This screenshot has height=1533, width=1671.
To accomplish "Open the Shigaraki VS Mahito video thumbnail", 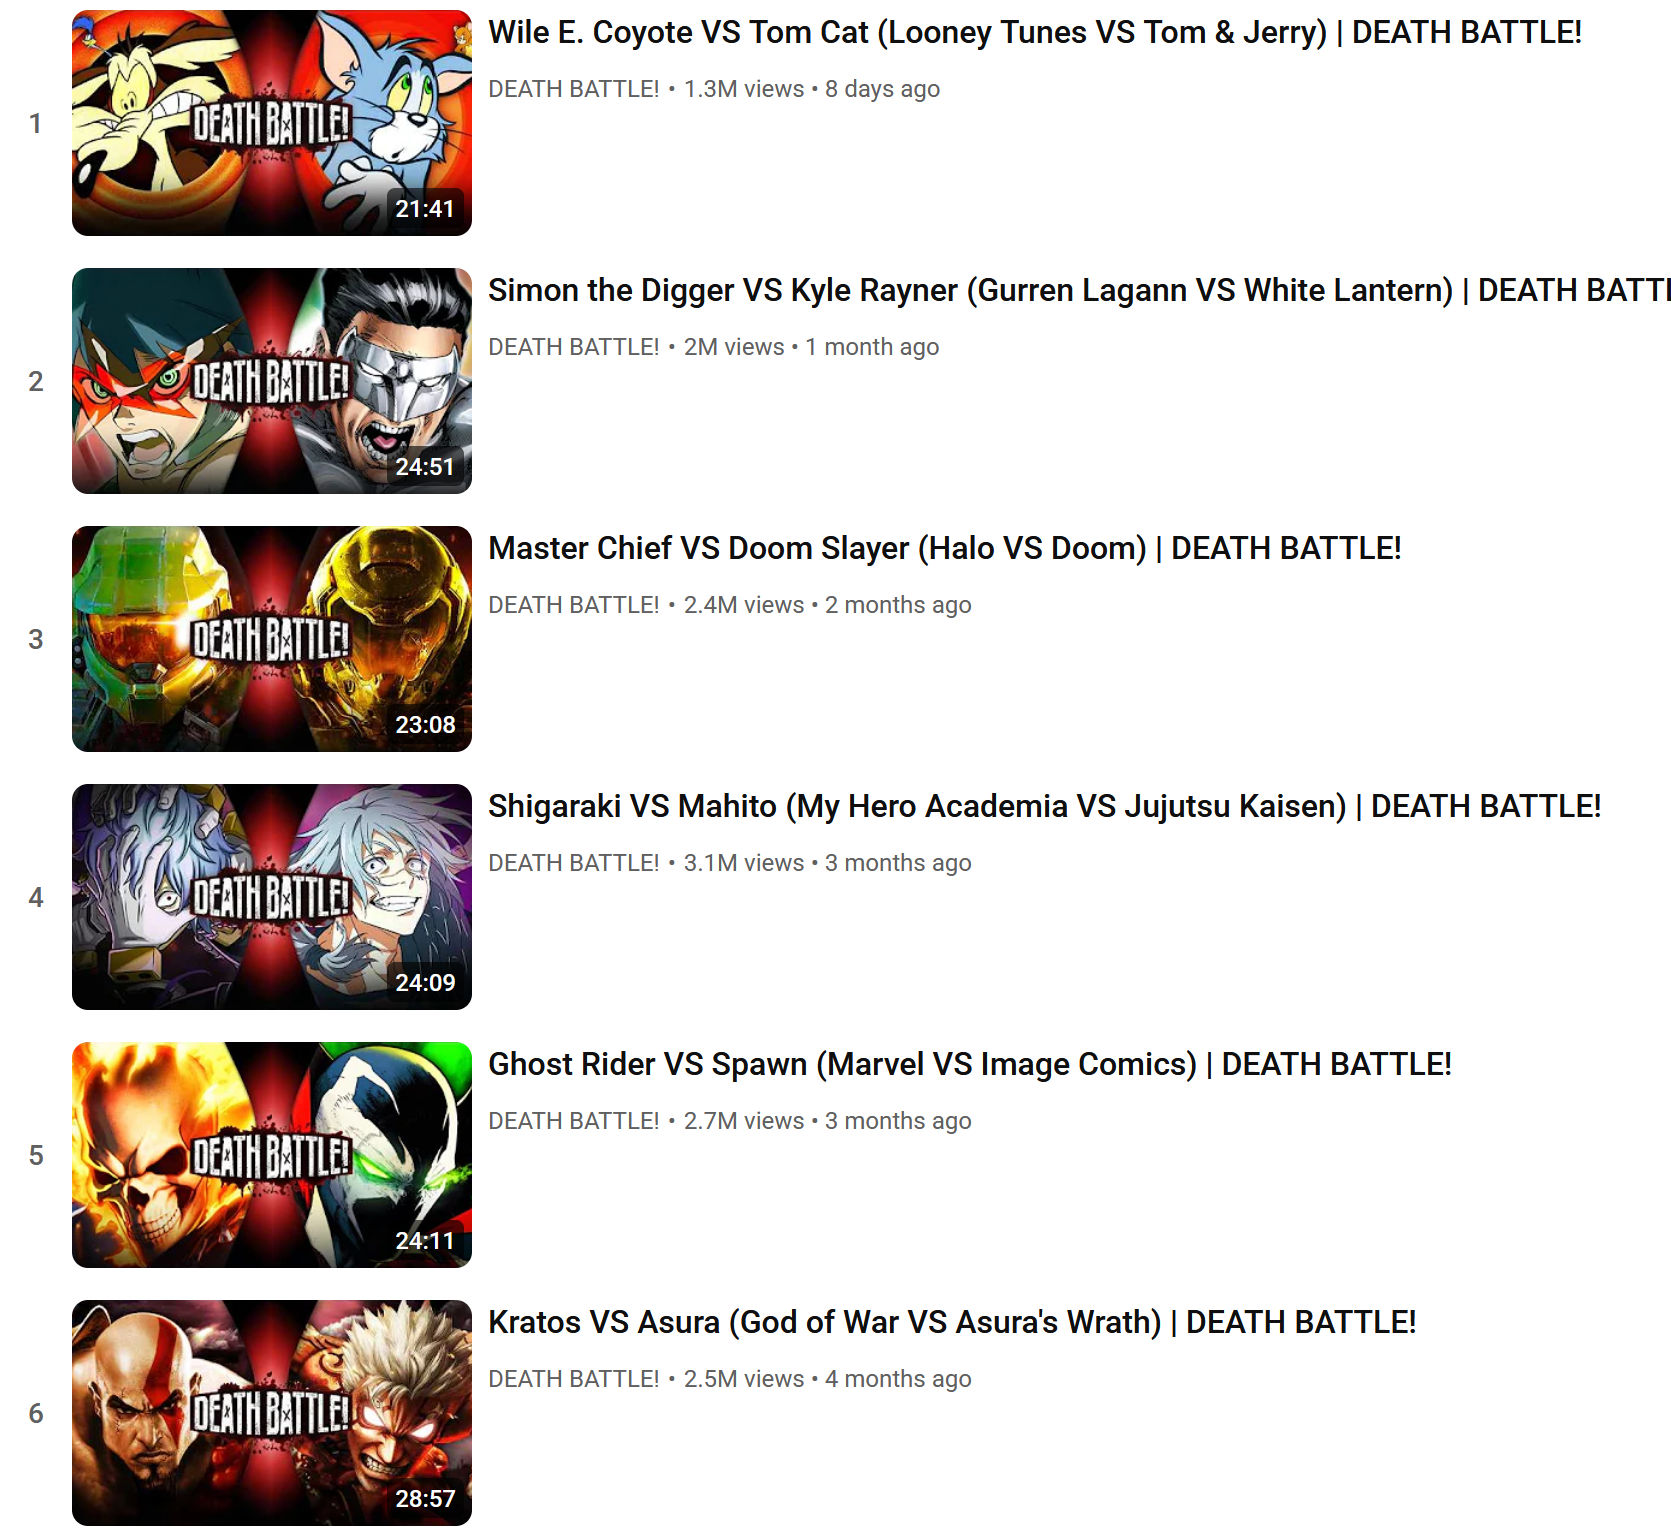I will pyautogui.click(x=272, y=897).
